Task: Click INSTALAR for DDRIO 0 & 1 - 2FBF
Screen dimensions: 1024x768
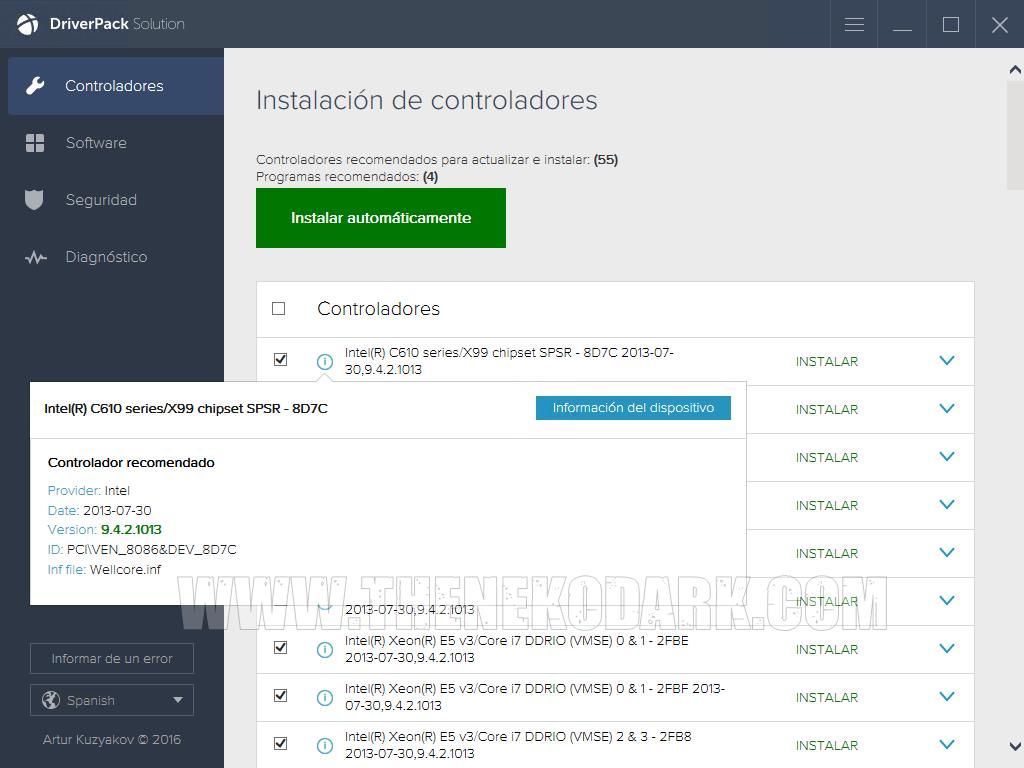Action: [x=827, y=697]
